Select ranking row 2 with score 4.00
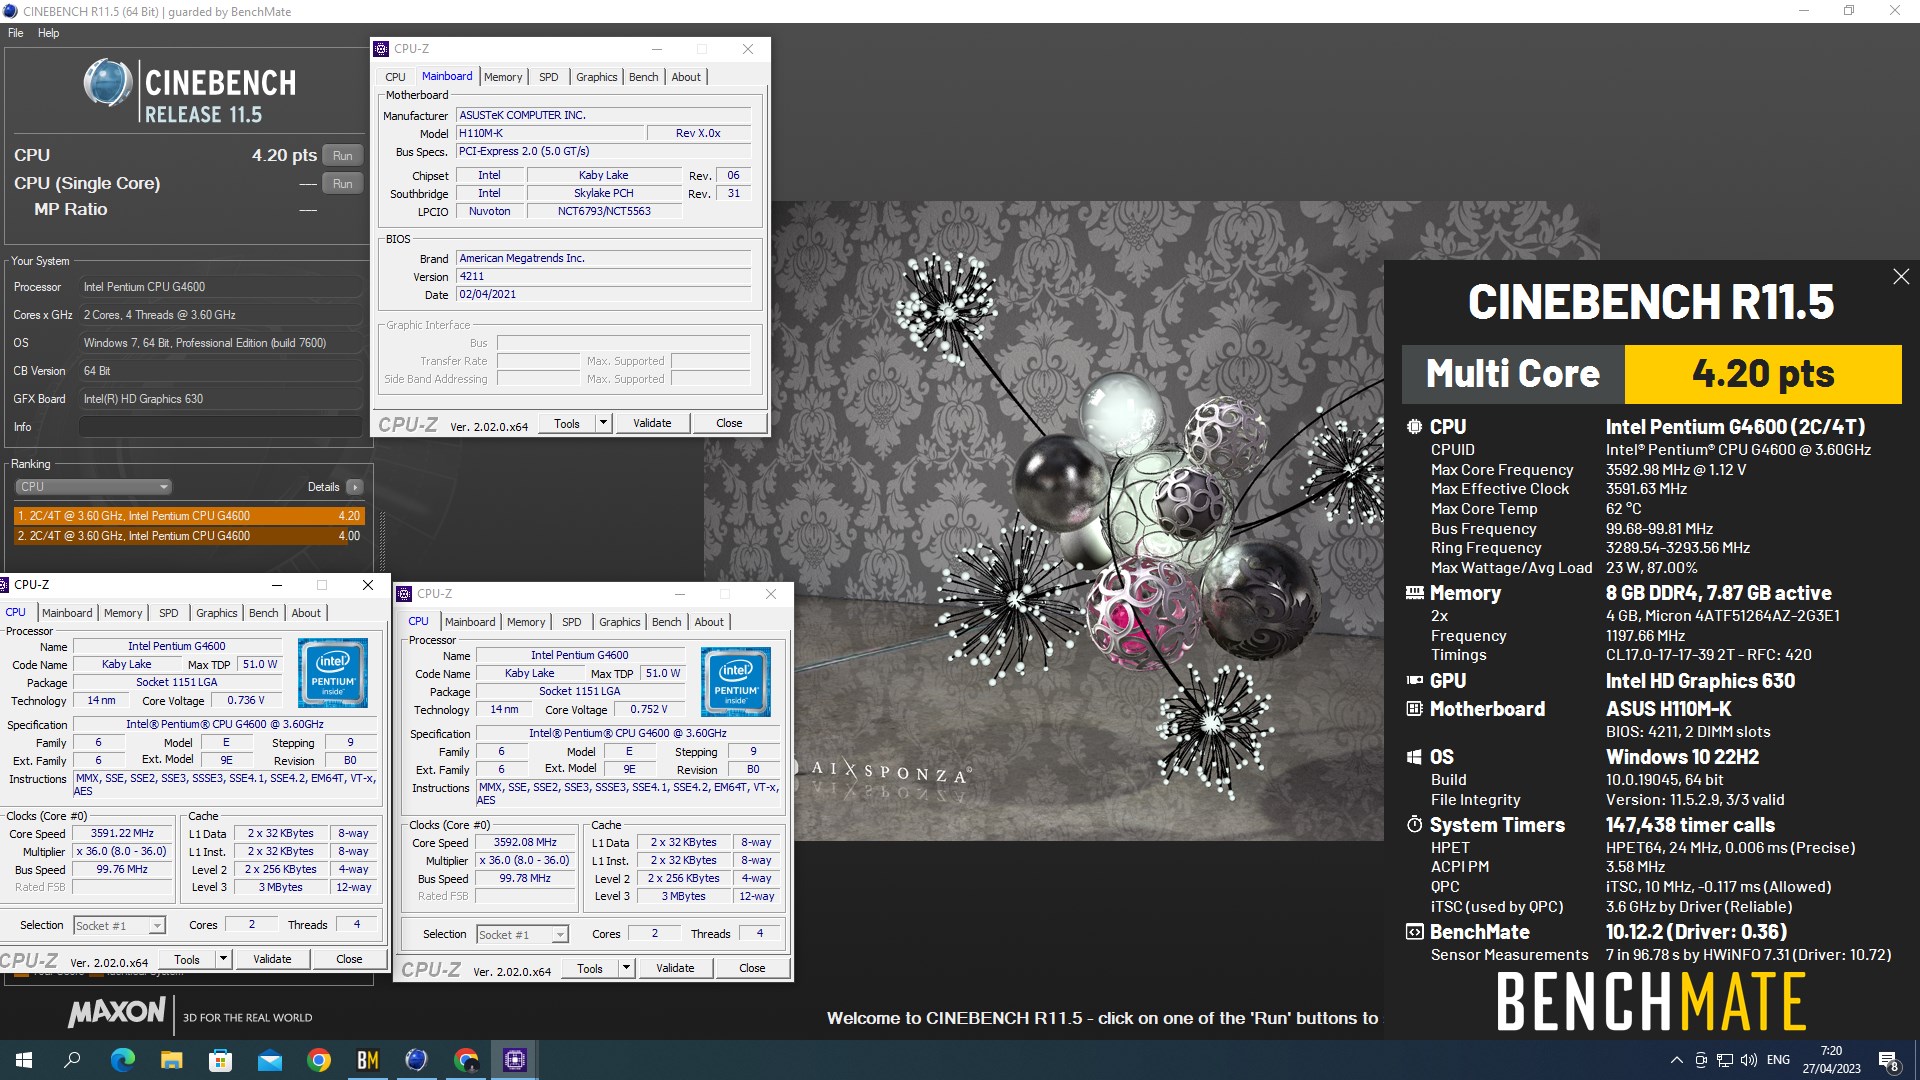This screenshot has width=1920, height=1080. pyautogui.click(x=188, y=536)
